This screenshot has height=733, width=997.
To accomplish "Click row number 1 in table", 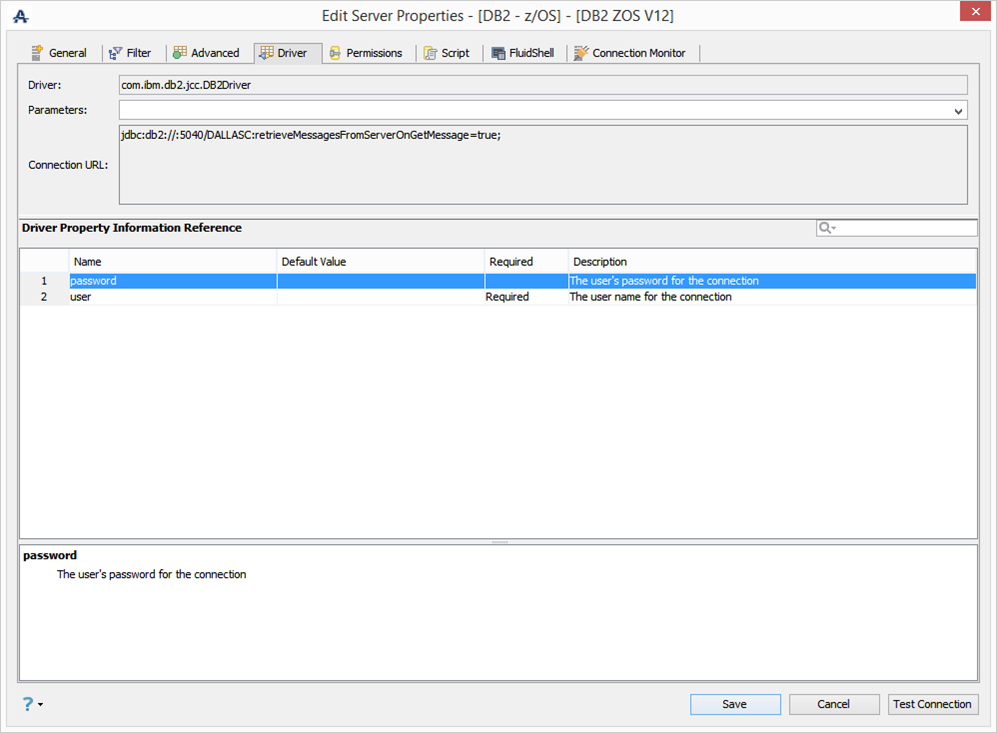I will (44, 281).
